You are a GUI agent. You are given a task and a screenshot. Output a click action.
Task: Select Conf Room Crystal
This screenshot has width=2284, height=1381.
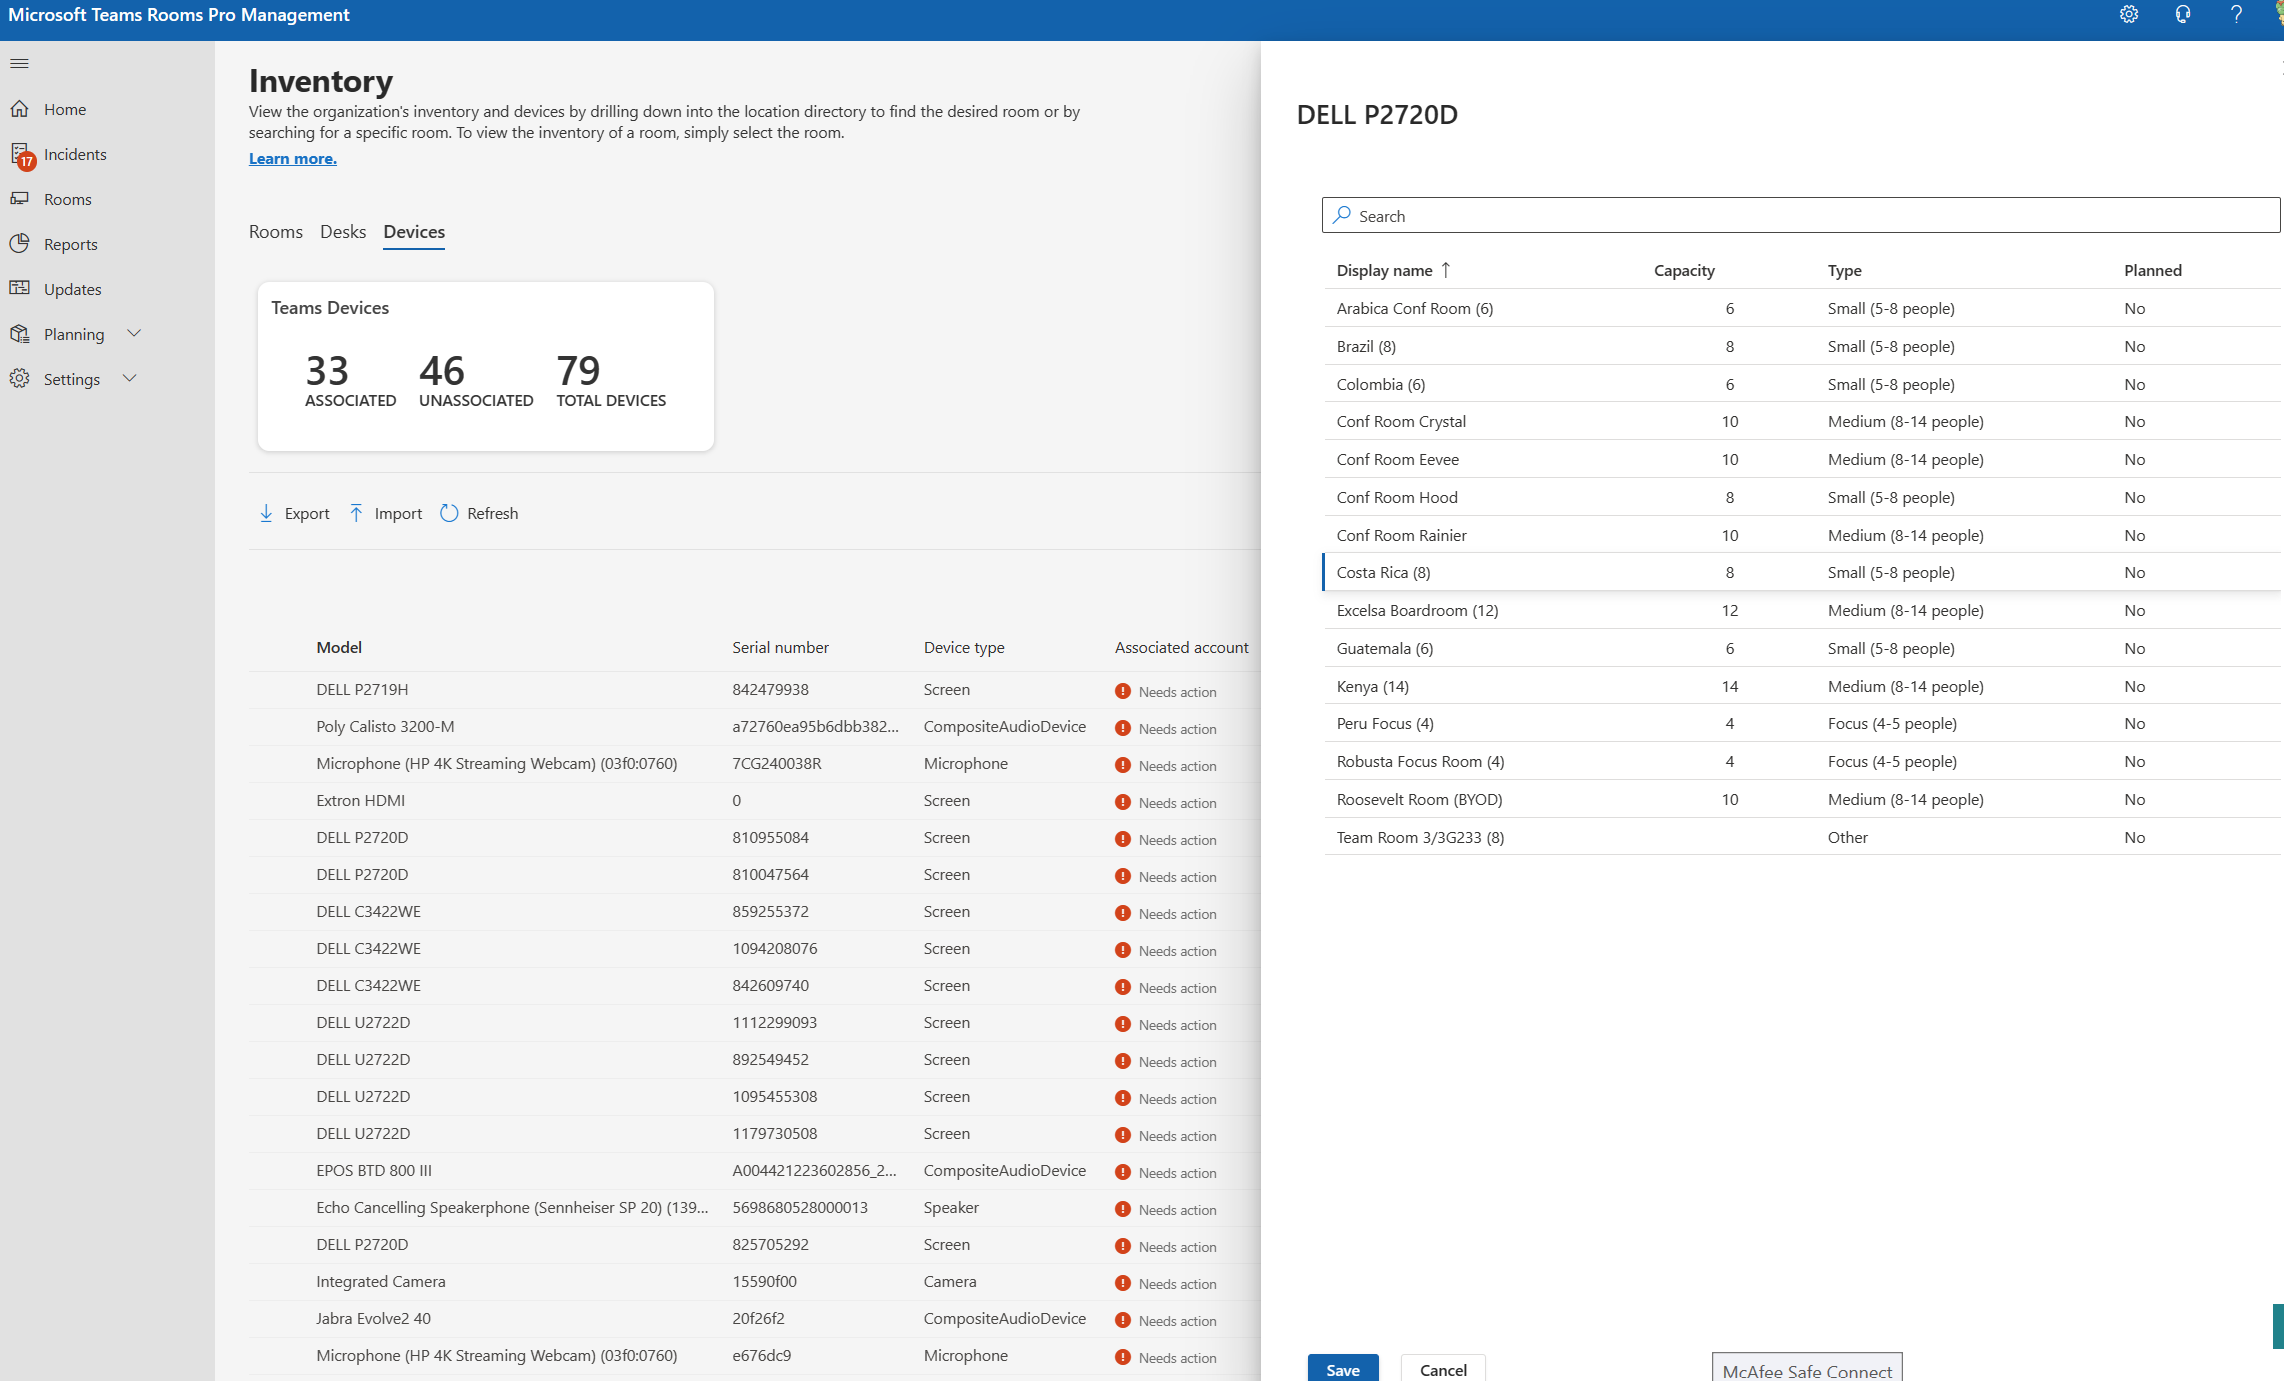(1802, 421)
